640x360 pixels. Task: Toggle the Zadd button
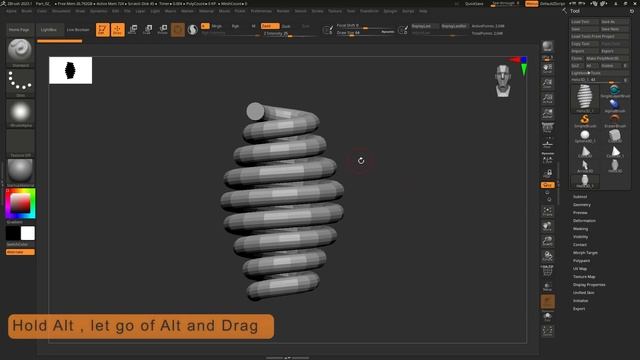(x=270, y=26)
